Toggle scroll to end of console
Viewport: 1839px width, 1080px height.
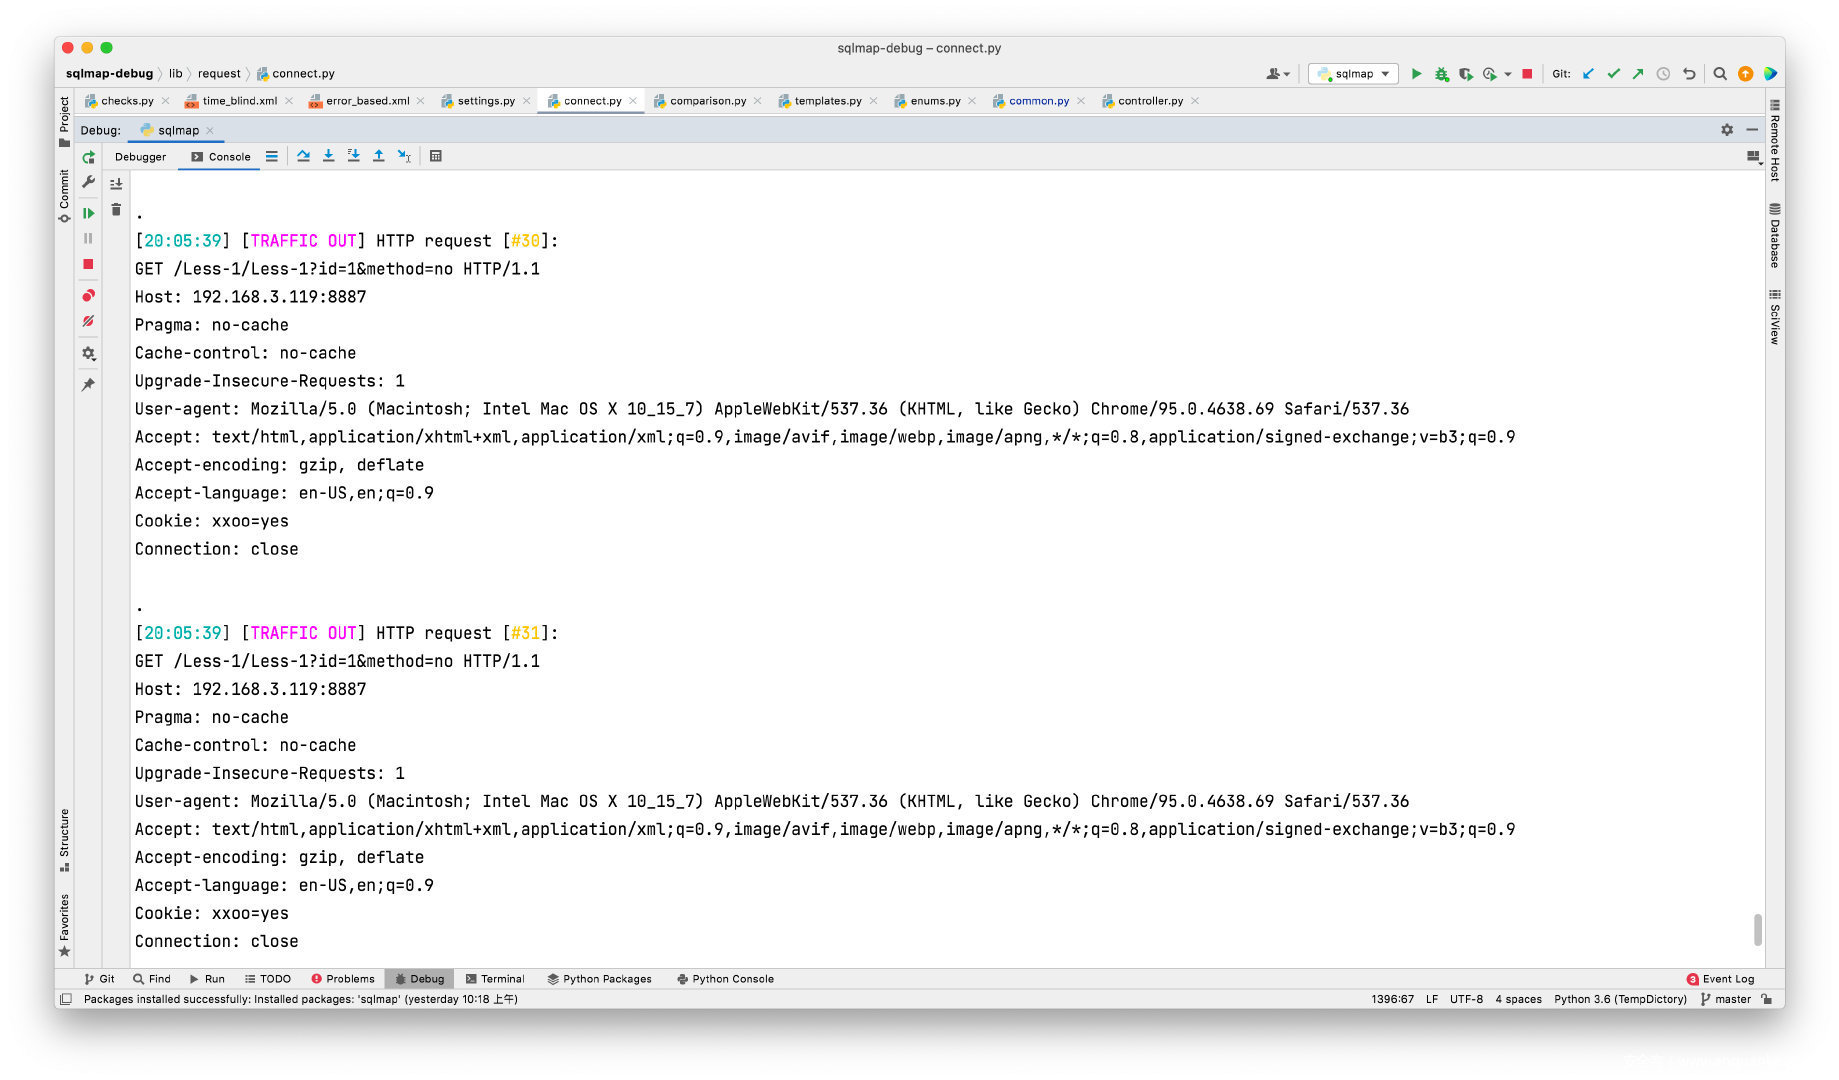[116, 184]
